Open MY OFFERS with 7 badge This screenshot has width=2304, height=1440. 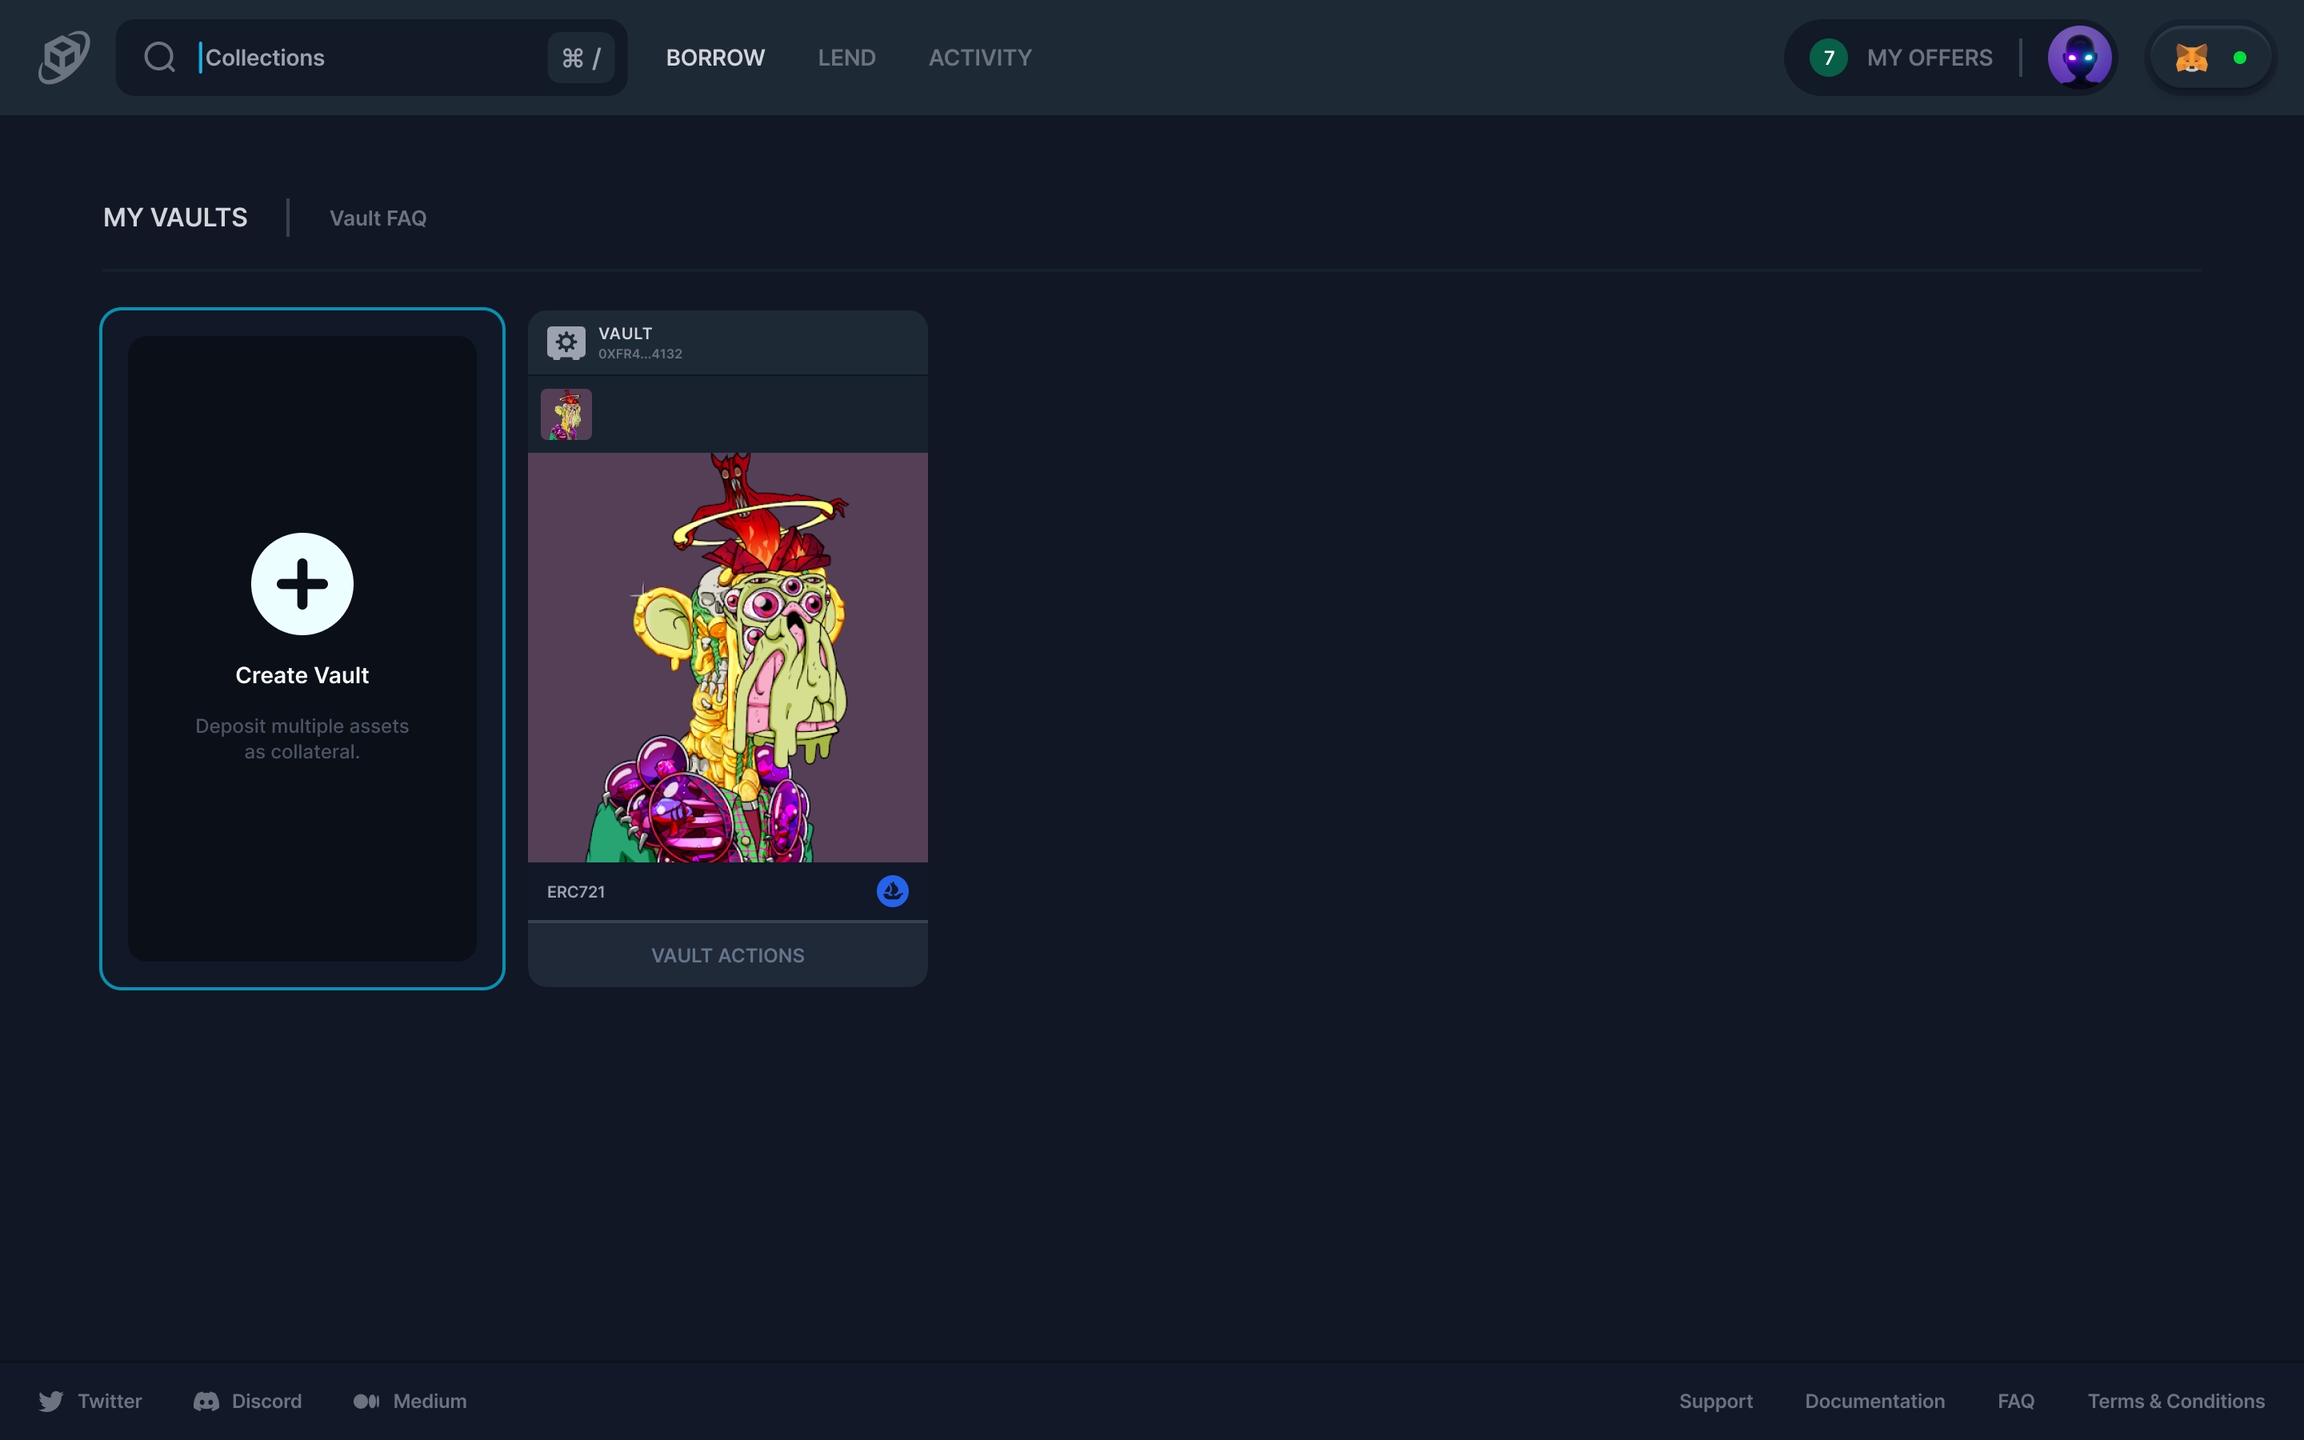(1902, 57)
